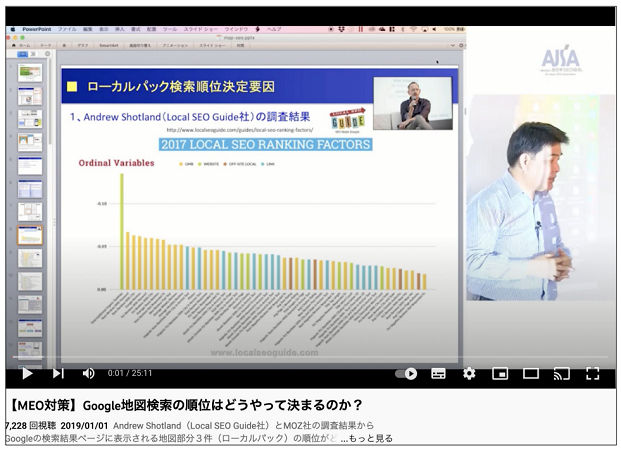Click the 2017 LOCAL SEO RANKING FACTORS banner
Screen dimensions: 621x450
(x=265, y=144)
